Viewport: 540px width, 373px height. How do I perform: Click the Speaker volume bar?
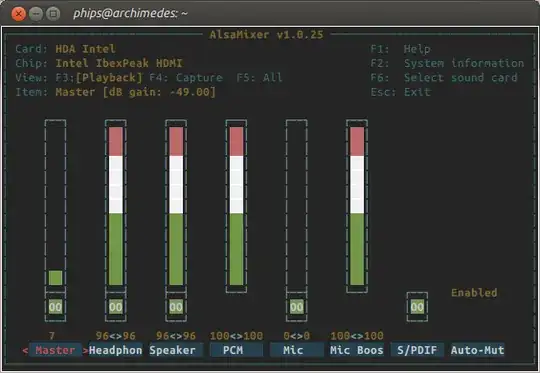coord(176,206)
